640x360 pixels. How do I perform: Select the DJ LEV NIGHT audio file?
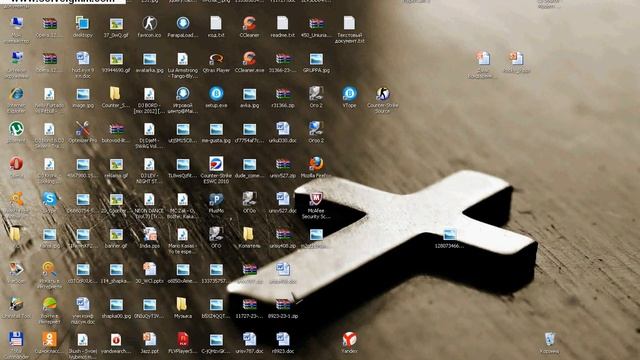149,164
